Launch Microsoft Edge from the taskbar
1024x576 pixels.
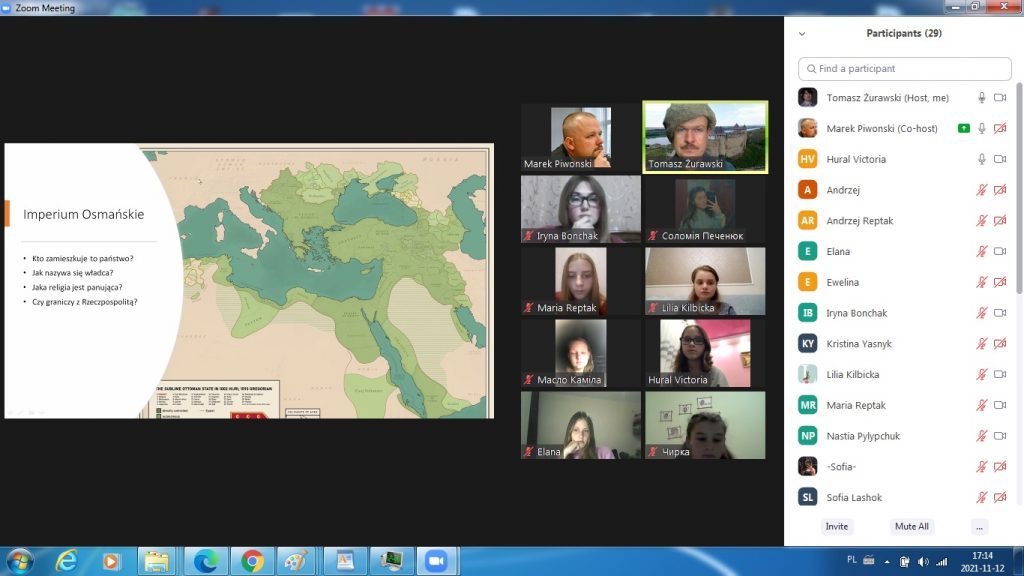[205, 560]
